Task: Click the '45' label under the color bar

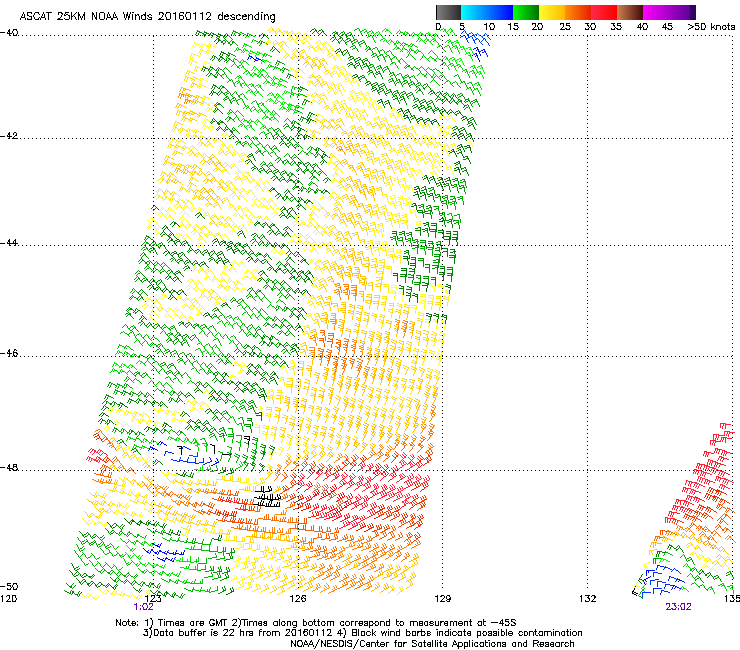Action: (667, 26)
